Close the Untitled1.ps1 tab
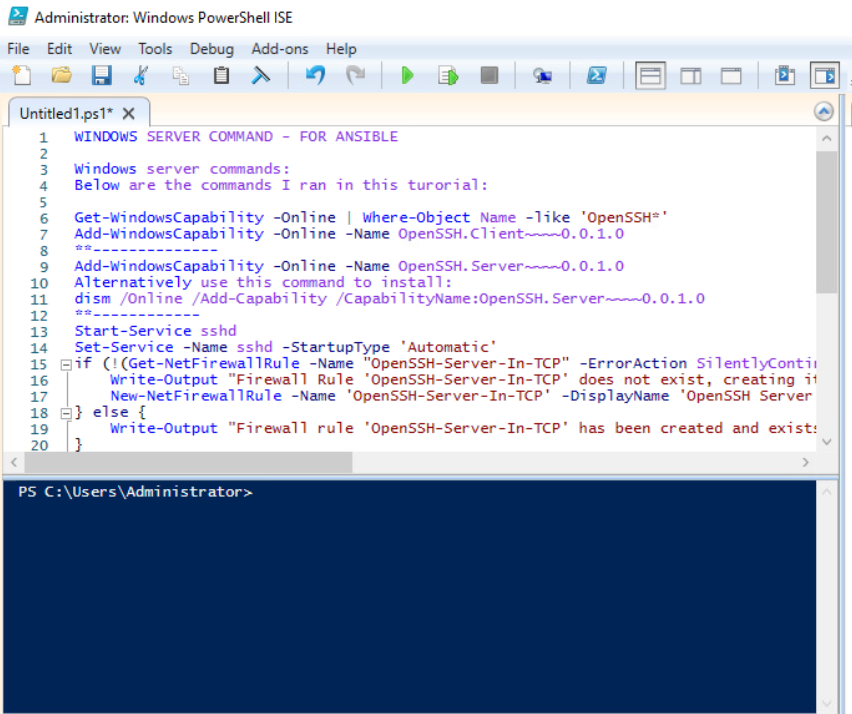 pyautogui.click(x=129, y=114)
